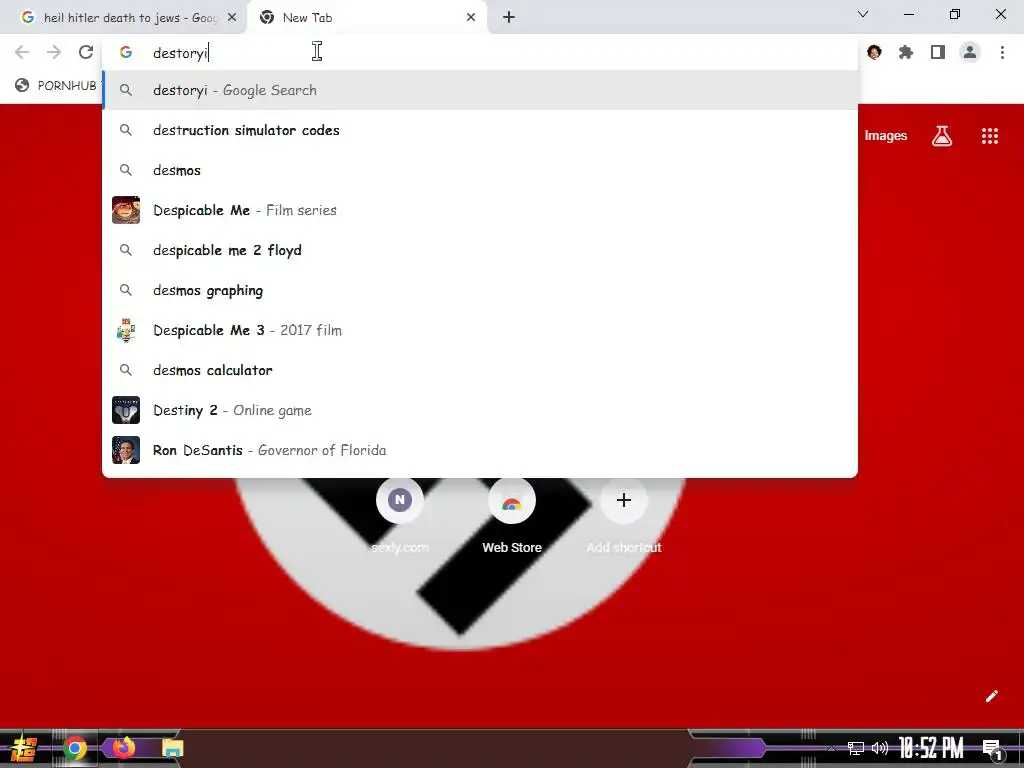Image resolution: width=1024 pixels, height=768 pixels.
Task: Choose the desmos calculator suggestion
Action: pos(480,370)
